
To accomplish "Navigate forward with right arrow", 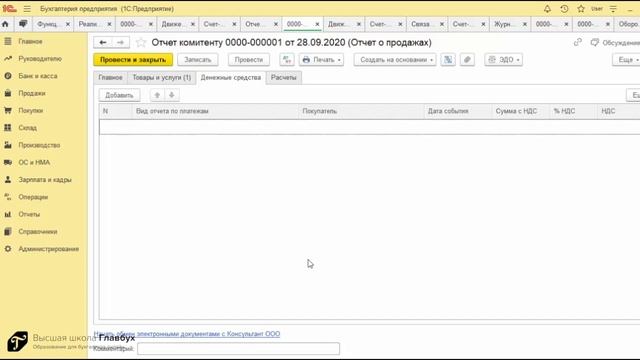I will click(120, 42).
